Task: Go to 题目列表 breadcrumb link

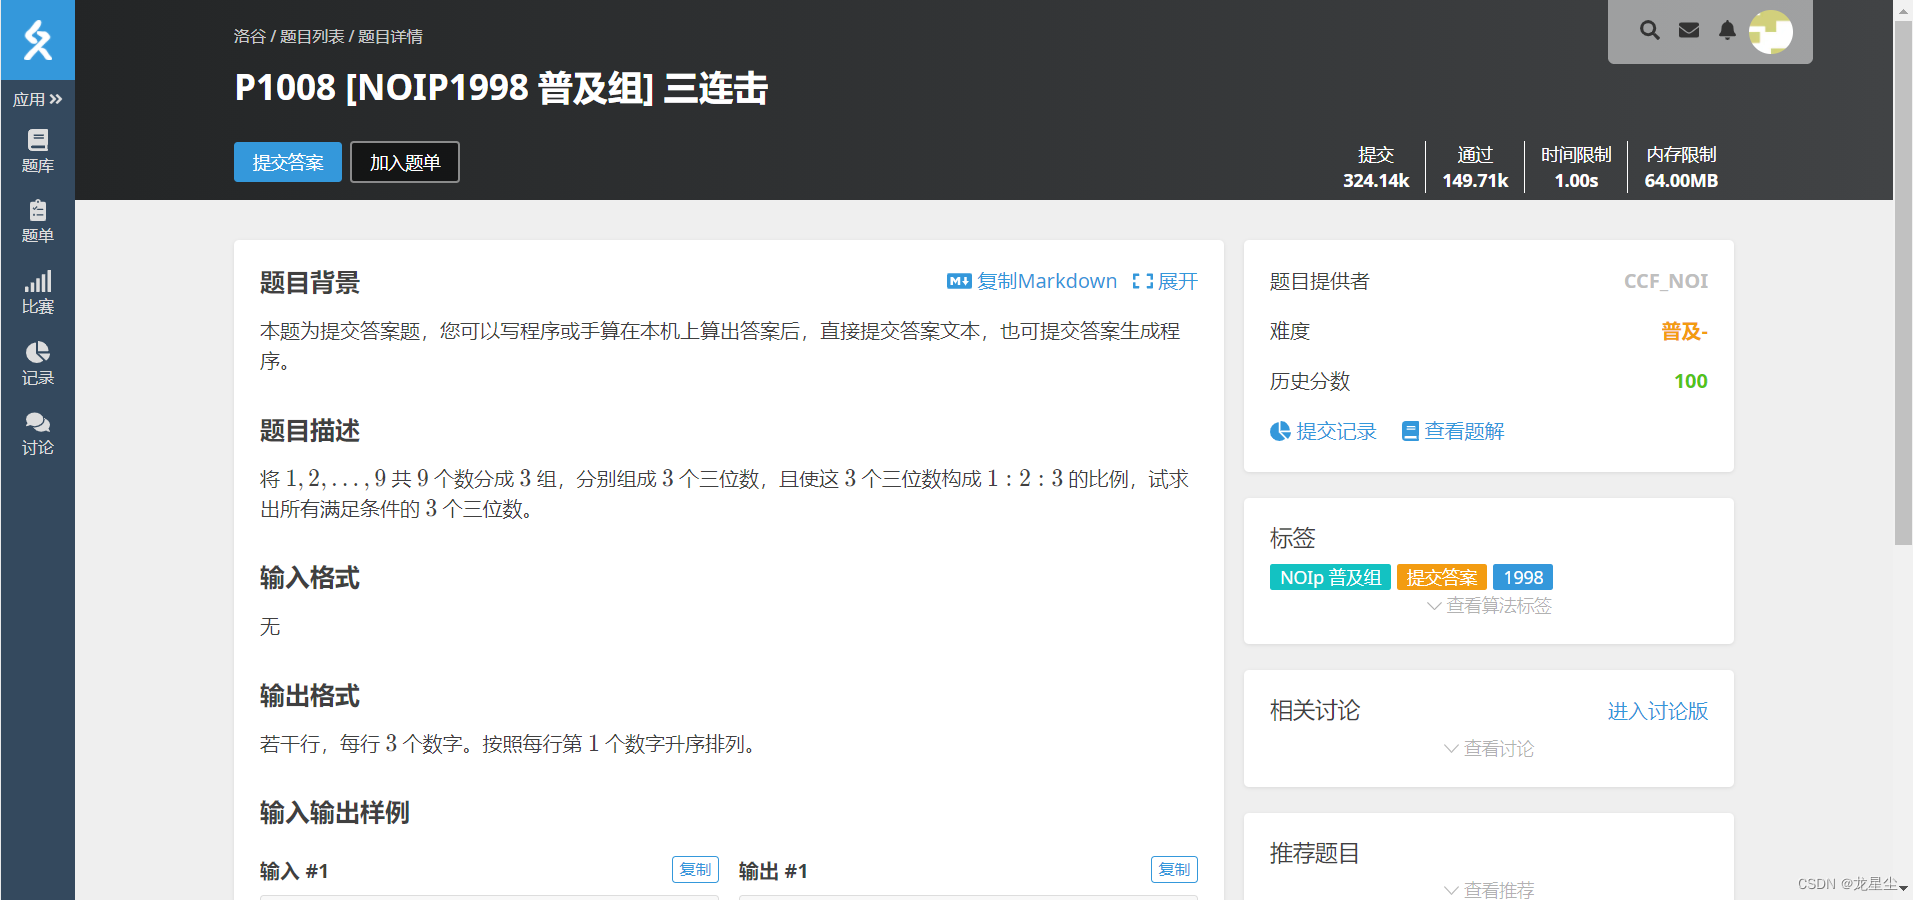Action: click(312, 36)
